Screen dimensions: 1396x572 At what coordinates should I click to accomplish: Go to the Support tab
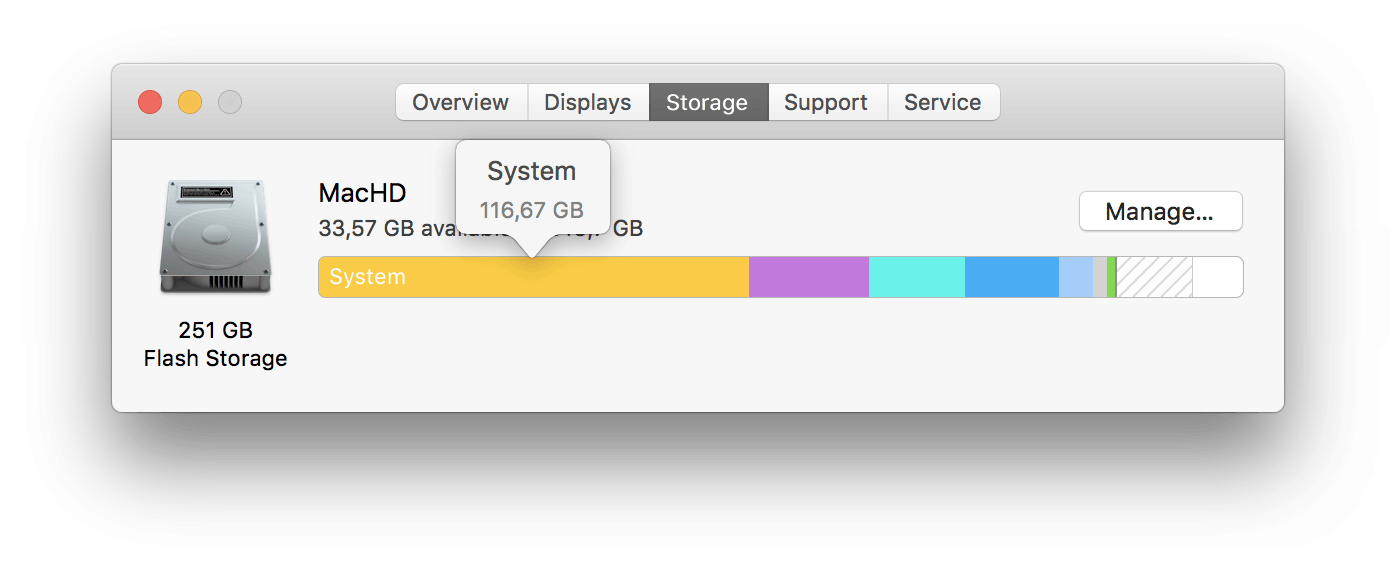pos(826,102)
